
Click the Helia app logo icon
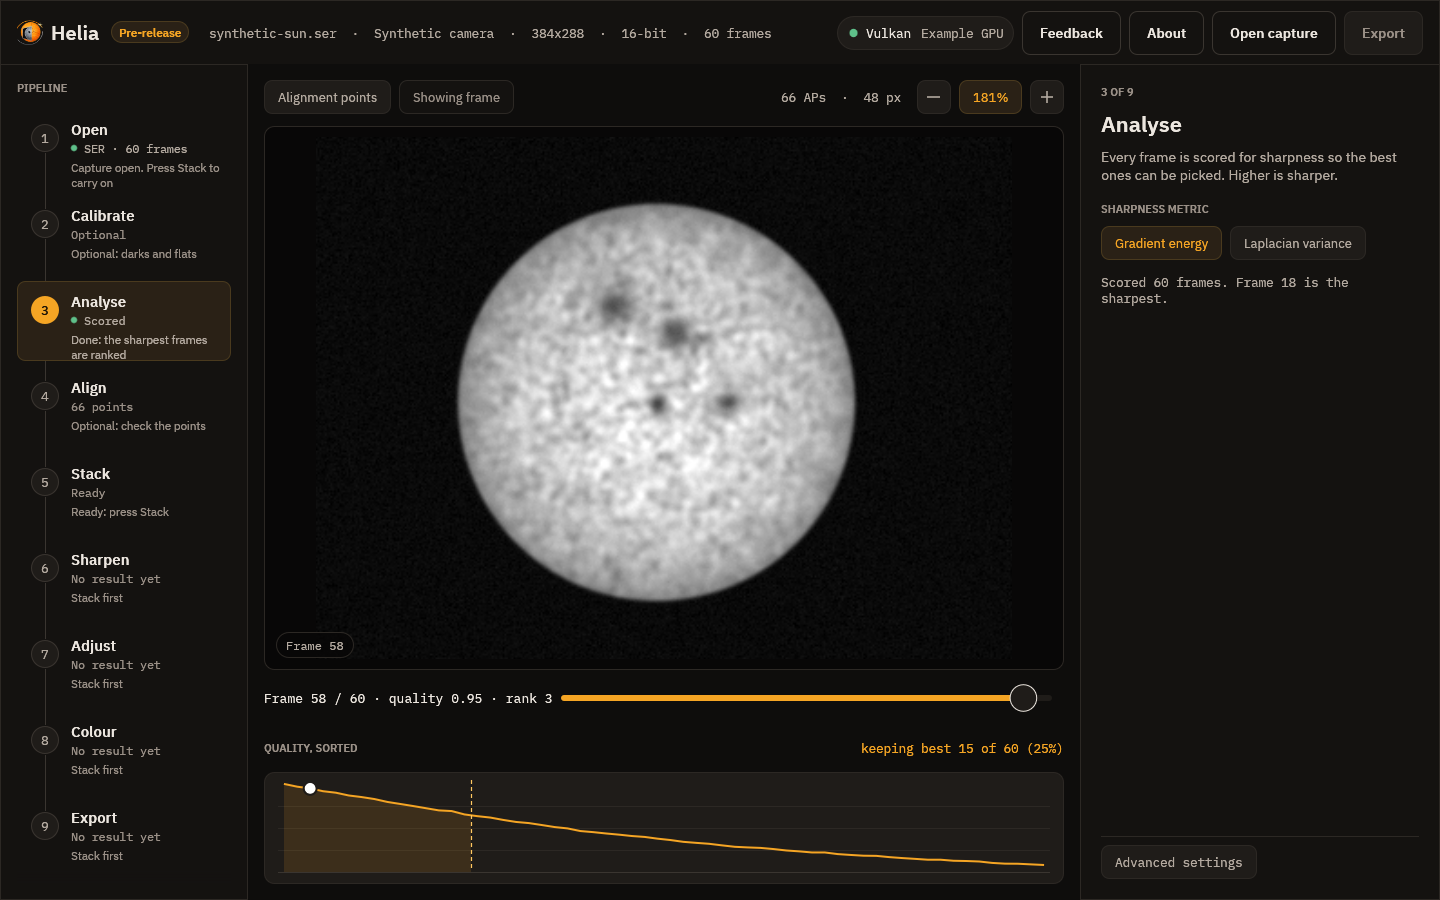click(x=30, y=33)
